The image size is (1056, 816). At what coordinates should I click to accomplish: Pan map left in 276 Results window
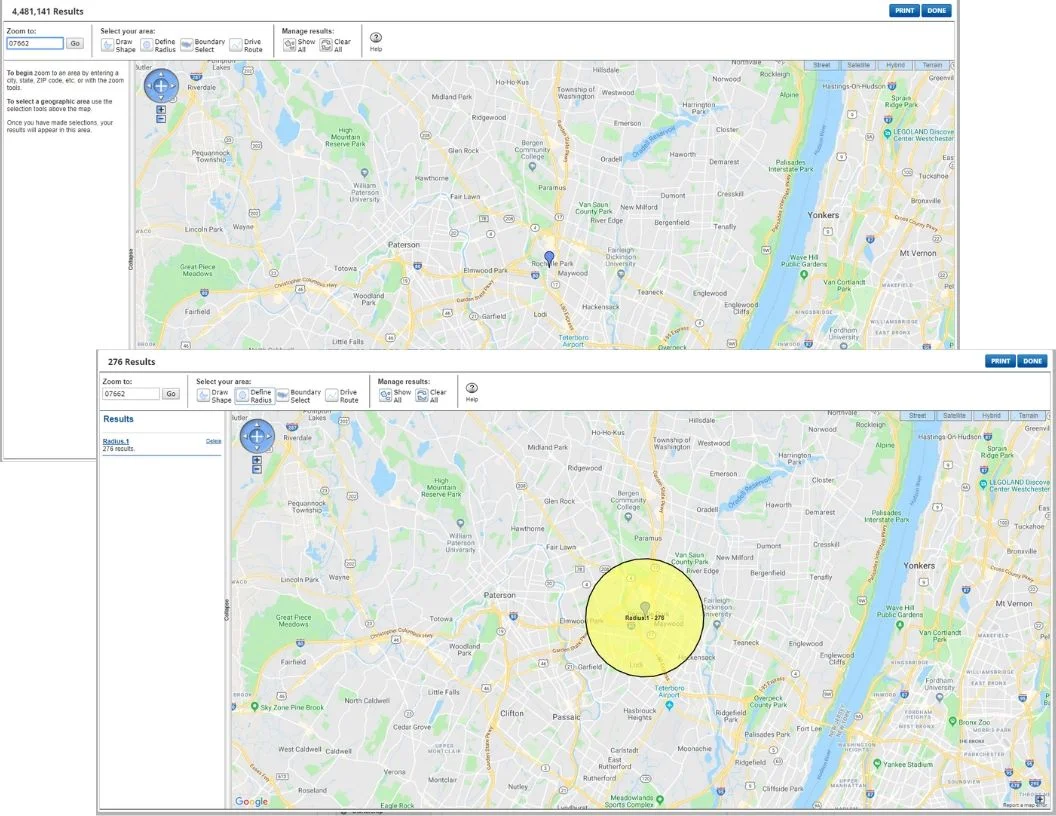[244, 436]
